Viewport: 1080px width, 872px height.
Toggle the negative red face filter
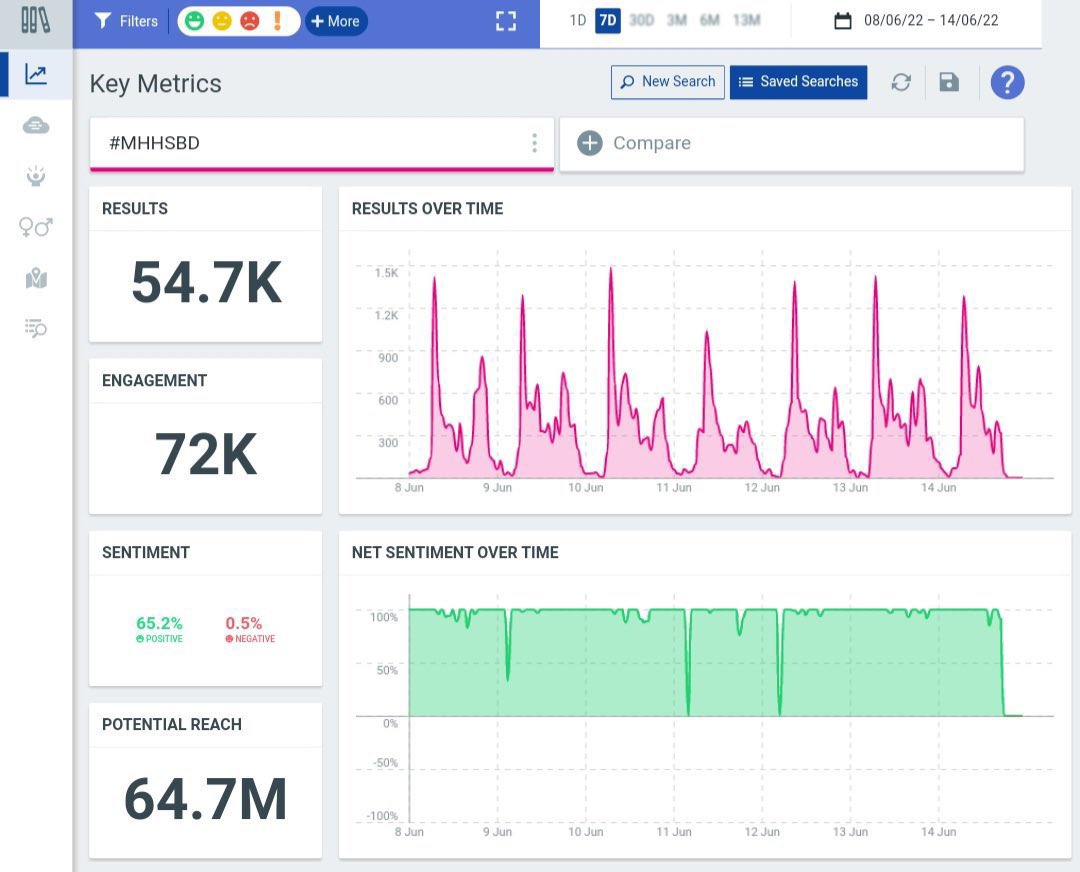[x=249, y=21]
